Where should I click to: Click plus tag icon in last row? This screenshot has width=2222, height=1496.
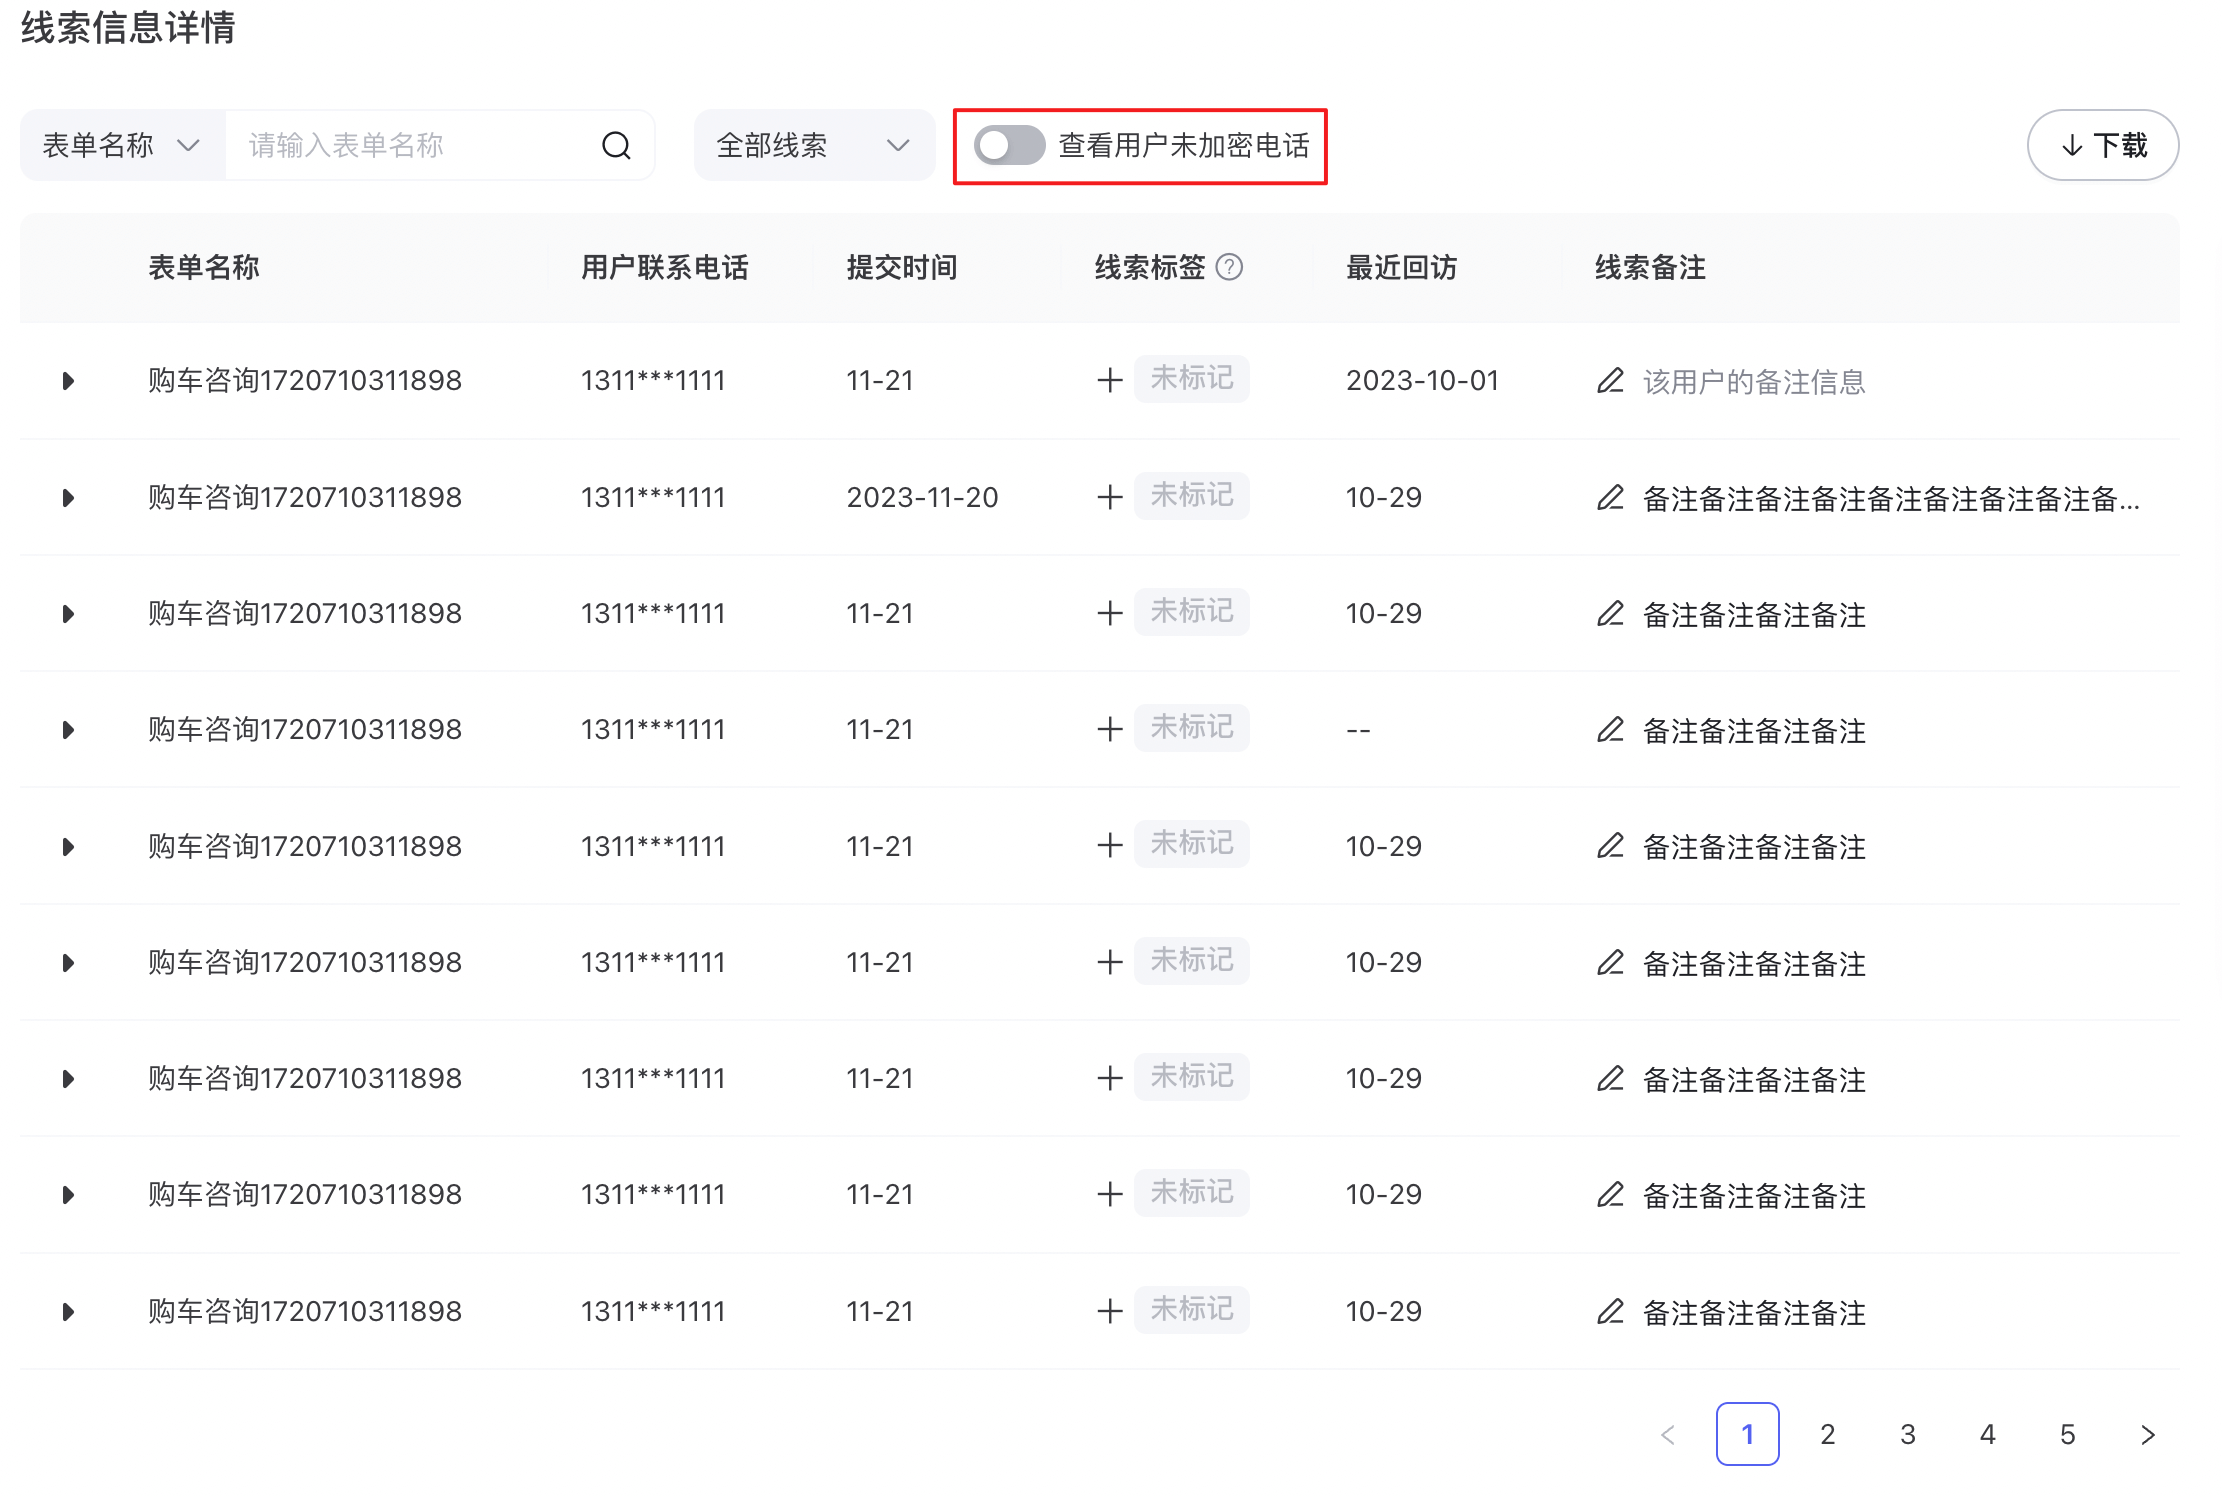click(1109, 1311)
